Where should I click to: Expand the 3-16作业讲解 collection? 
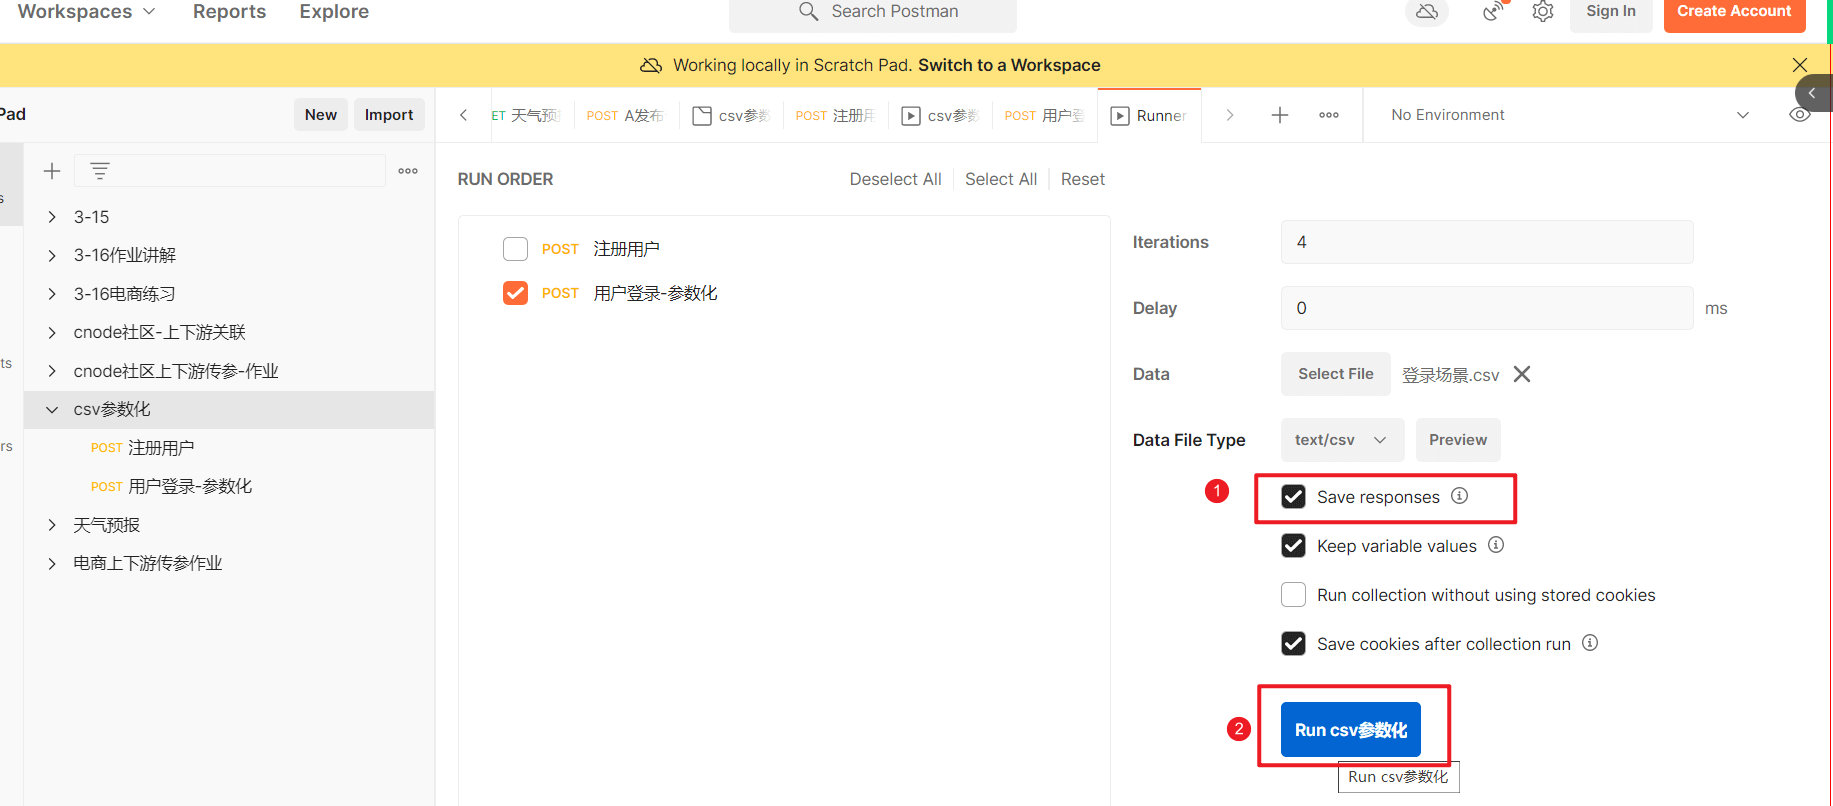coord(52,255)
